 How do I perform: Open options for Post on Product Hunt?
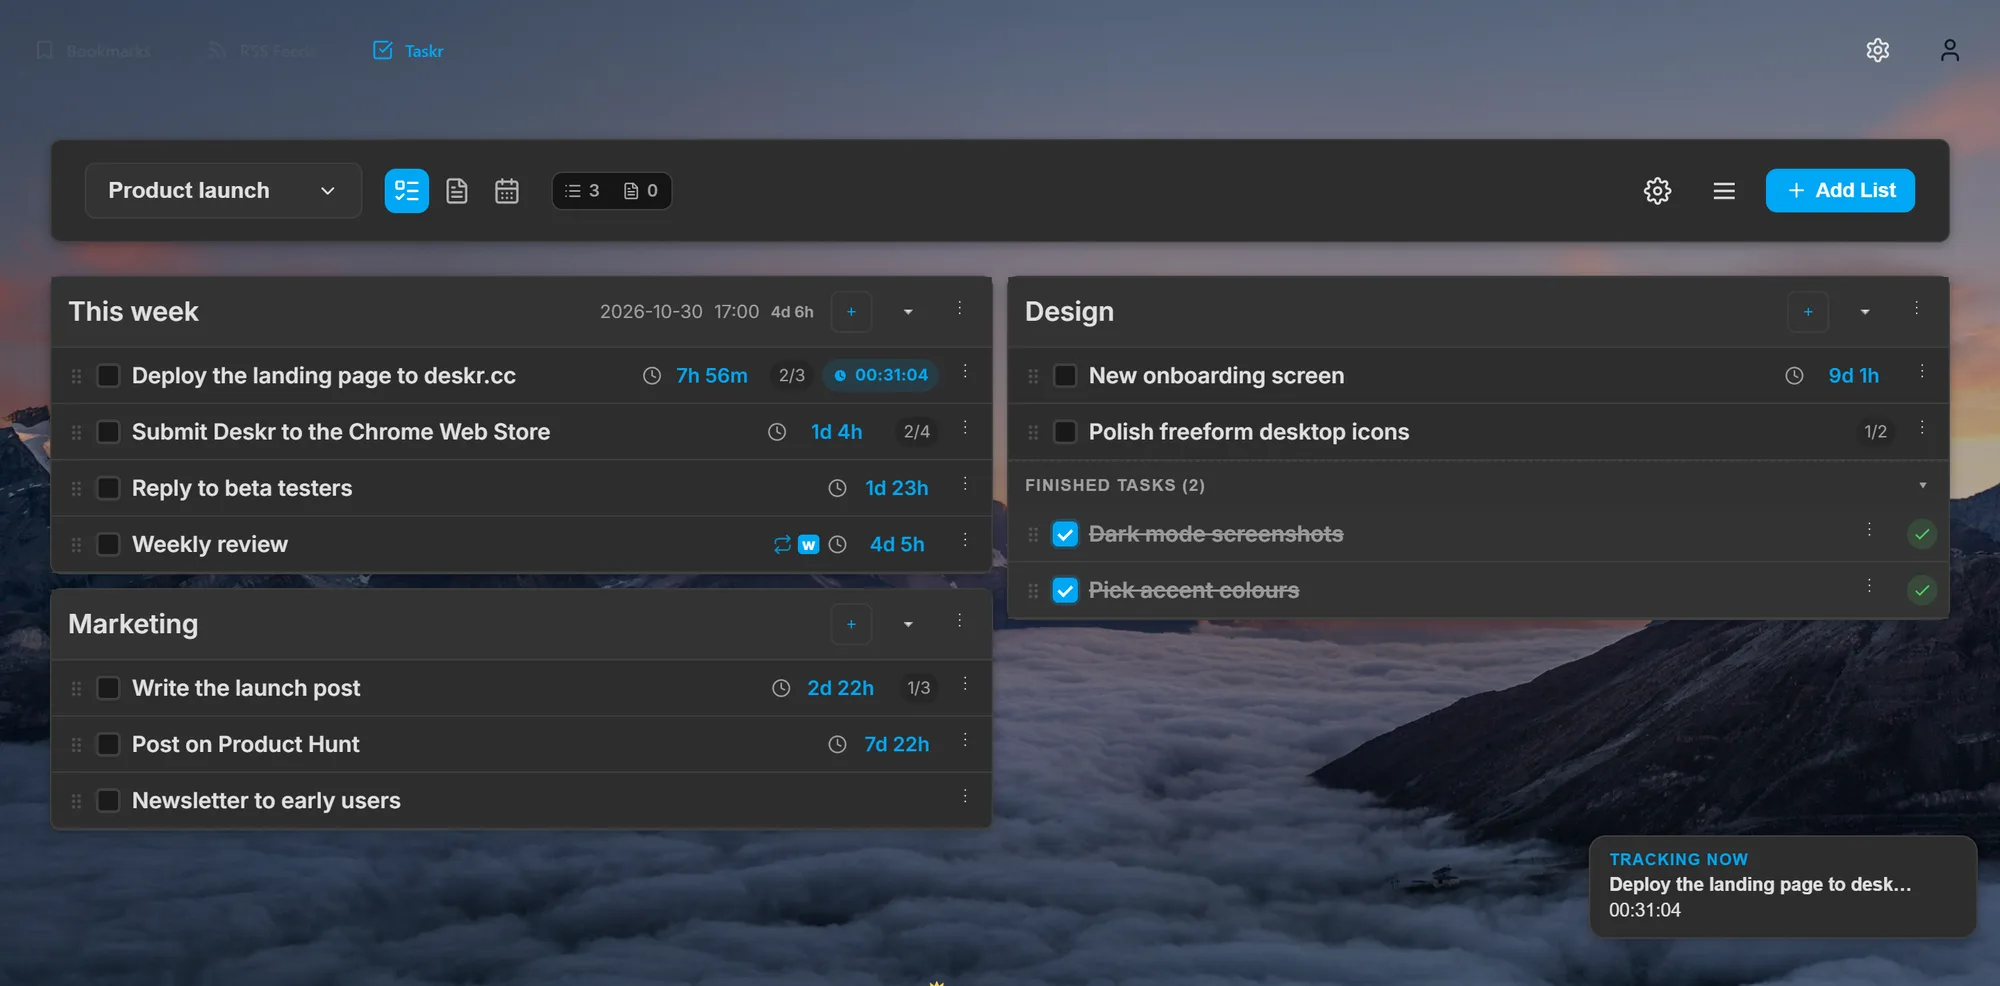[965, 741]
